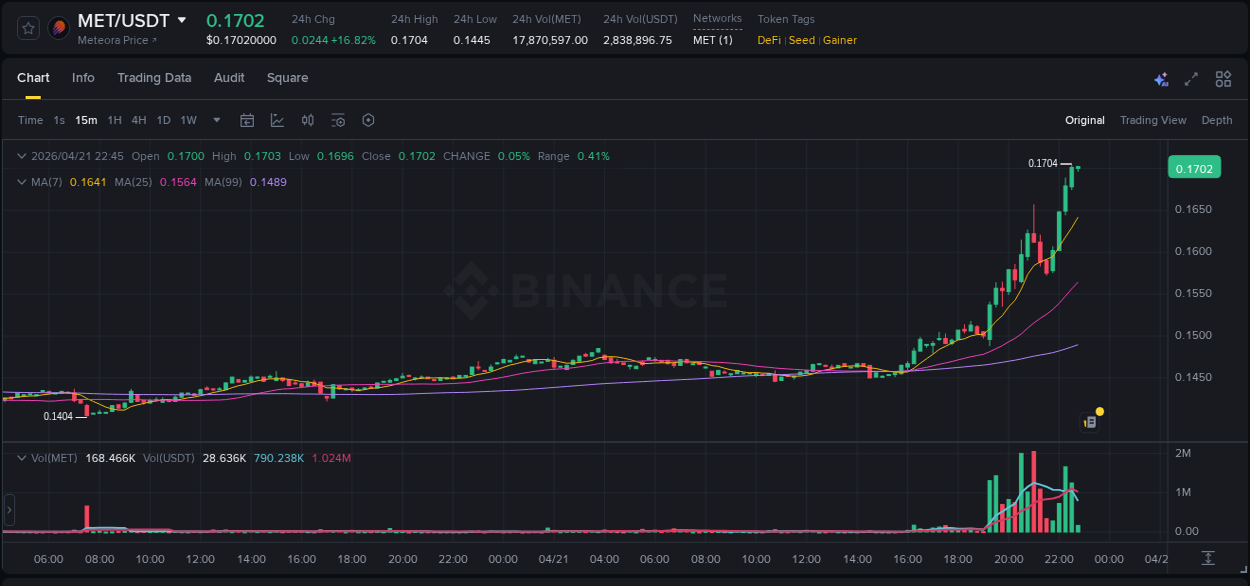Open the chart display settings icon

pyautogui.click(x=338, y=120)
